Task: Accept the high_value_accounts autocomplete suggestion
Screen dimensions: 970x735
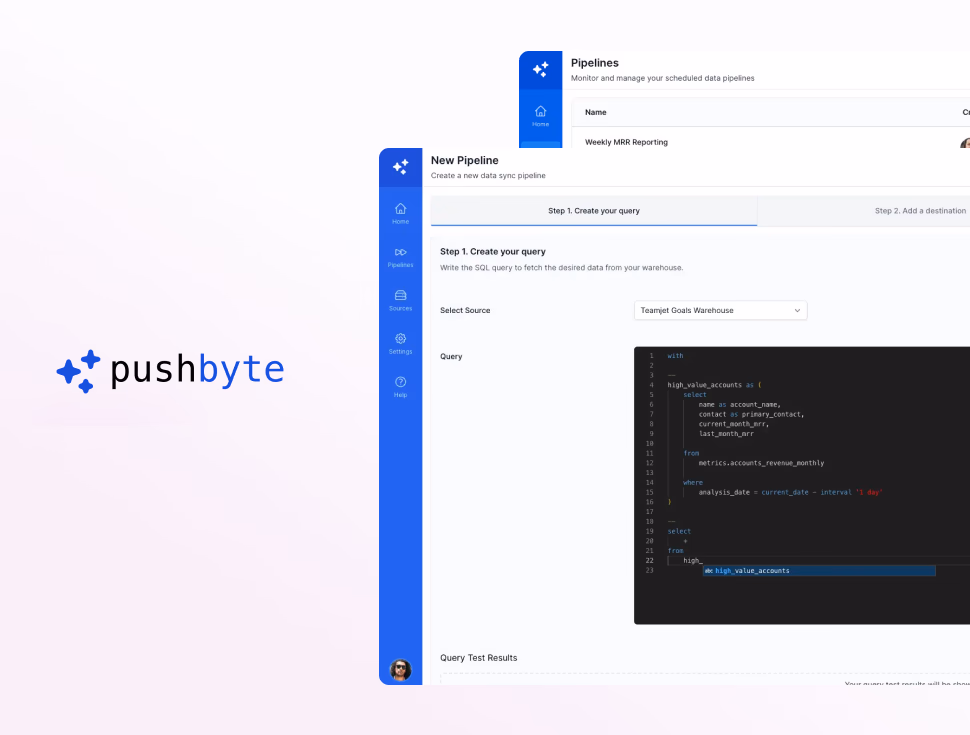Action: (752, 571)
